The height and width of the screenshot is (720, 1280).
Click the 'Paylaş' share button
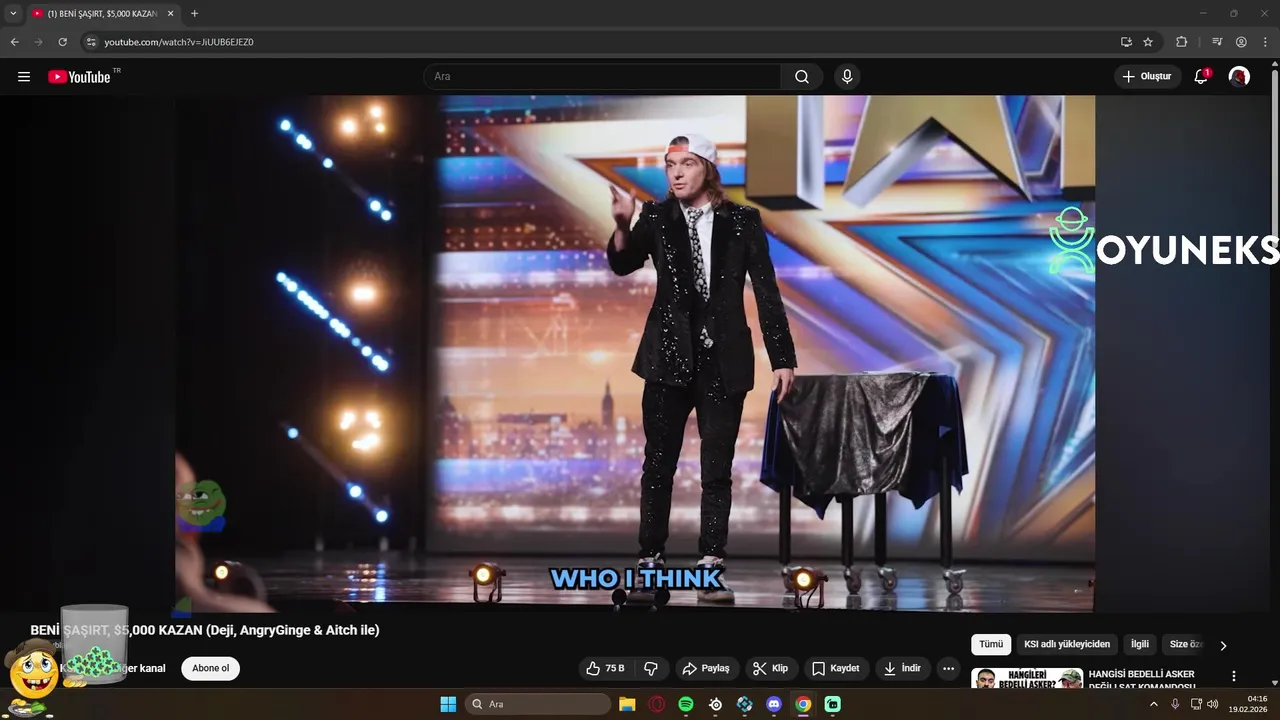coord(706,668)
